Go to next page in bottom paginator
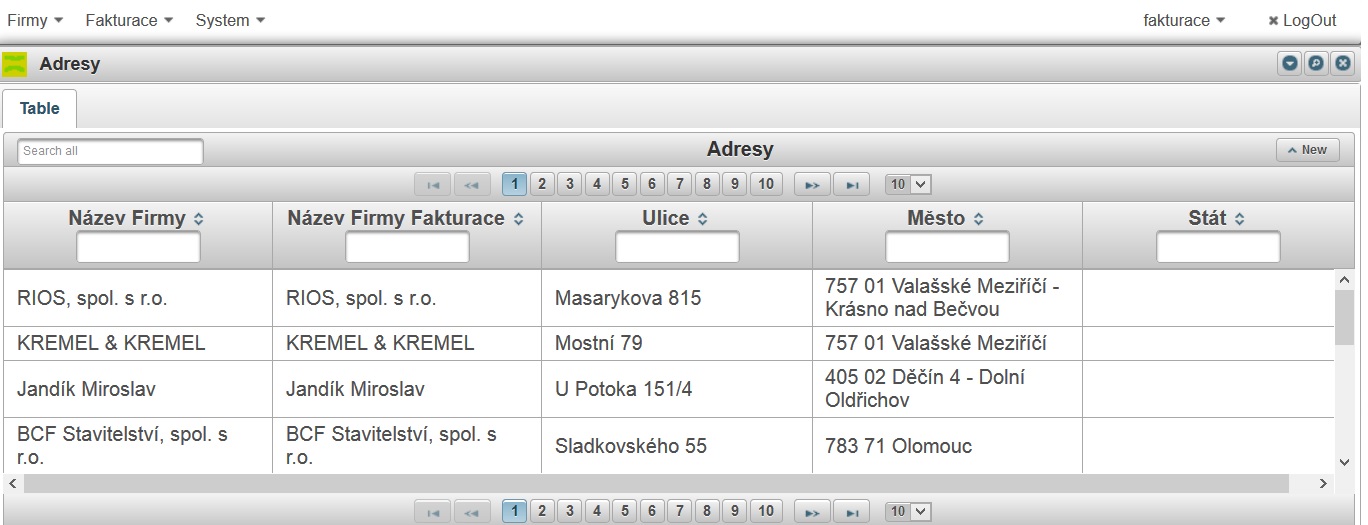The height and width of the screenshot is (525, 1368). point(812,511)
